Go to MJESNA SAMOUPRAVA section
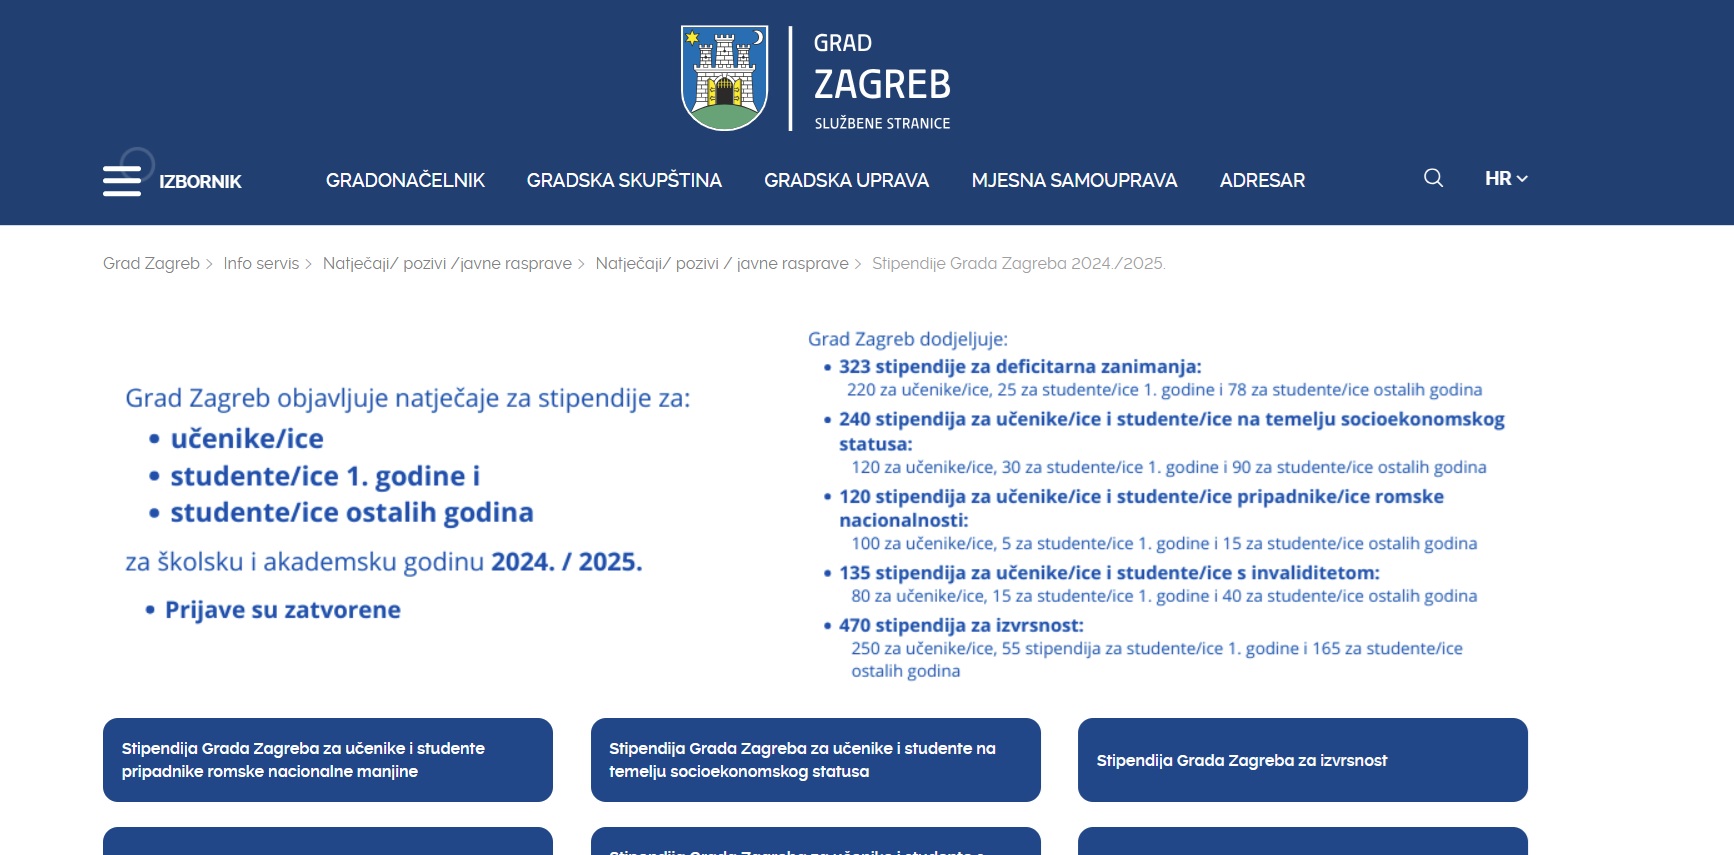 coord(1074,181)
